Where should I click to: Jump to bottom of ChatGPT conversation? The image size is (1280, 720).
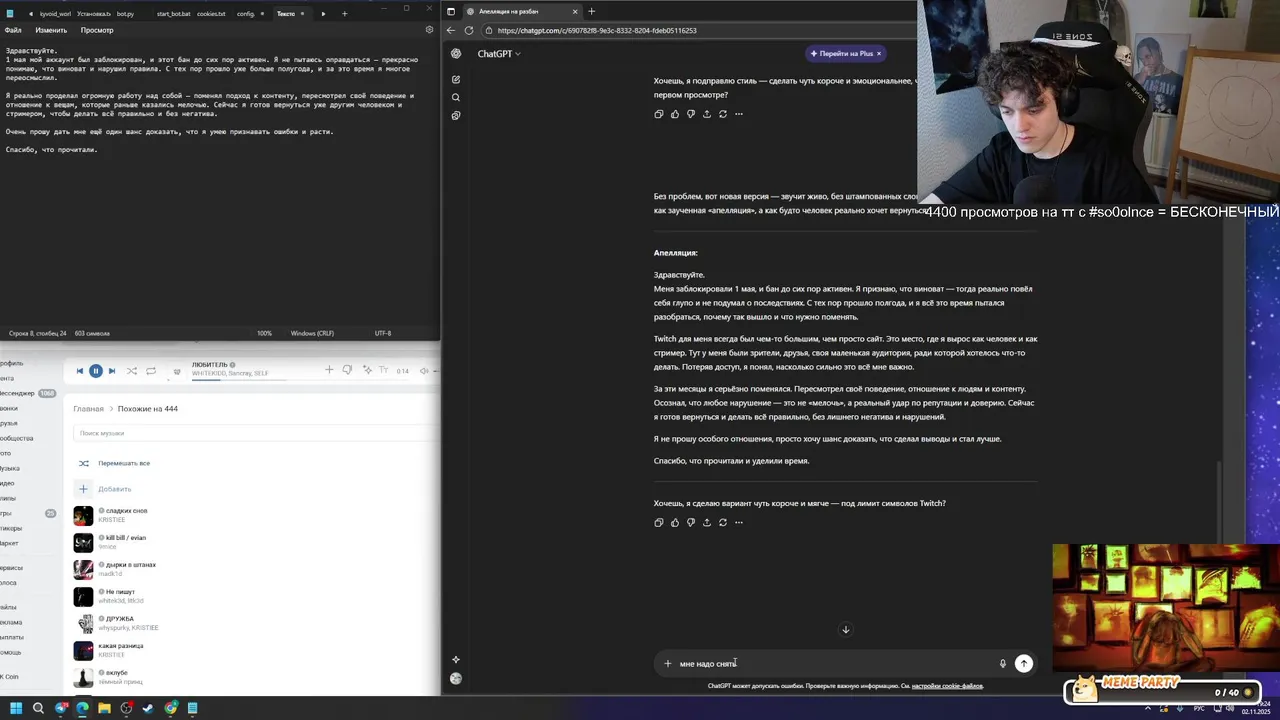point(845,630)
